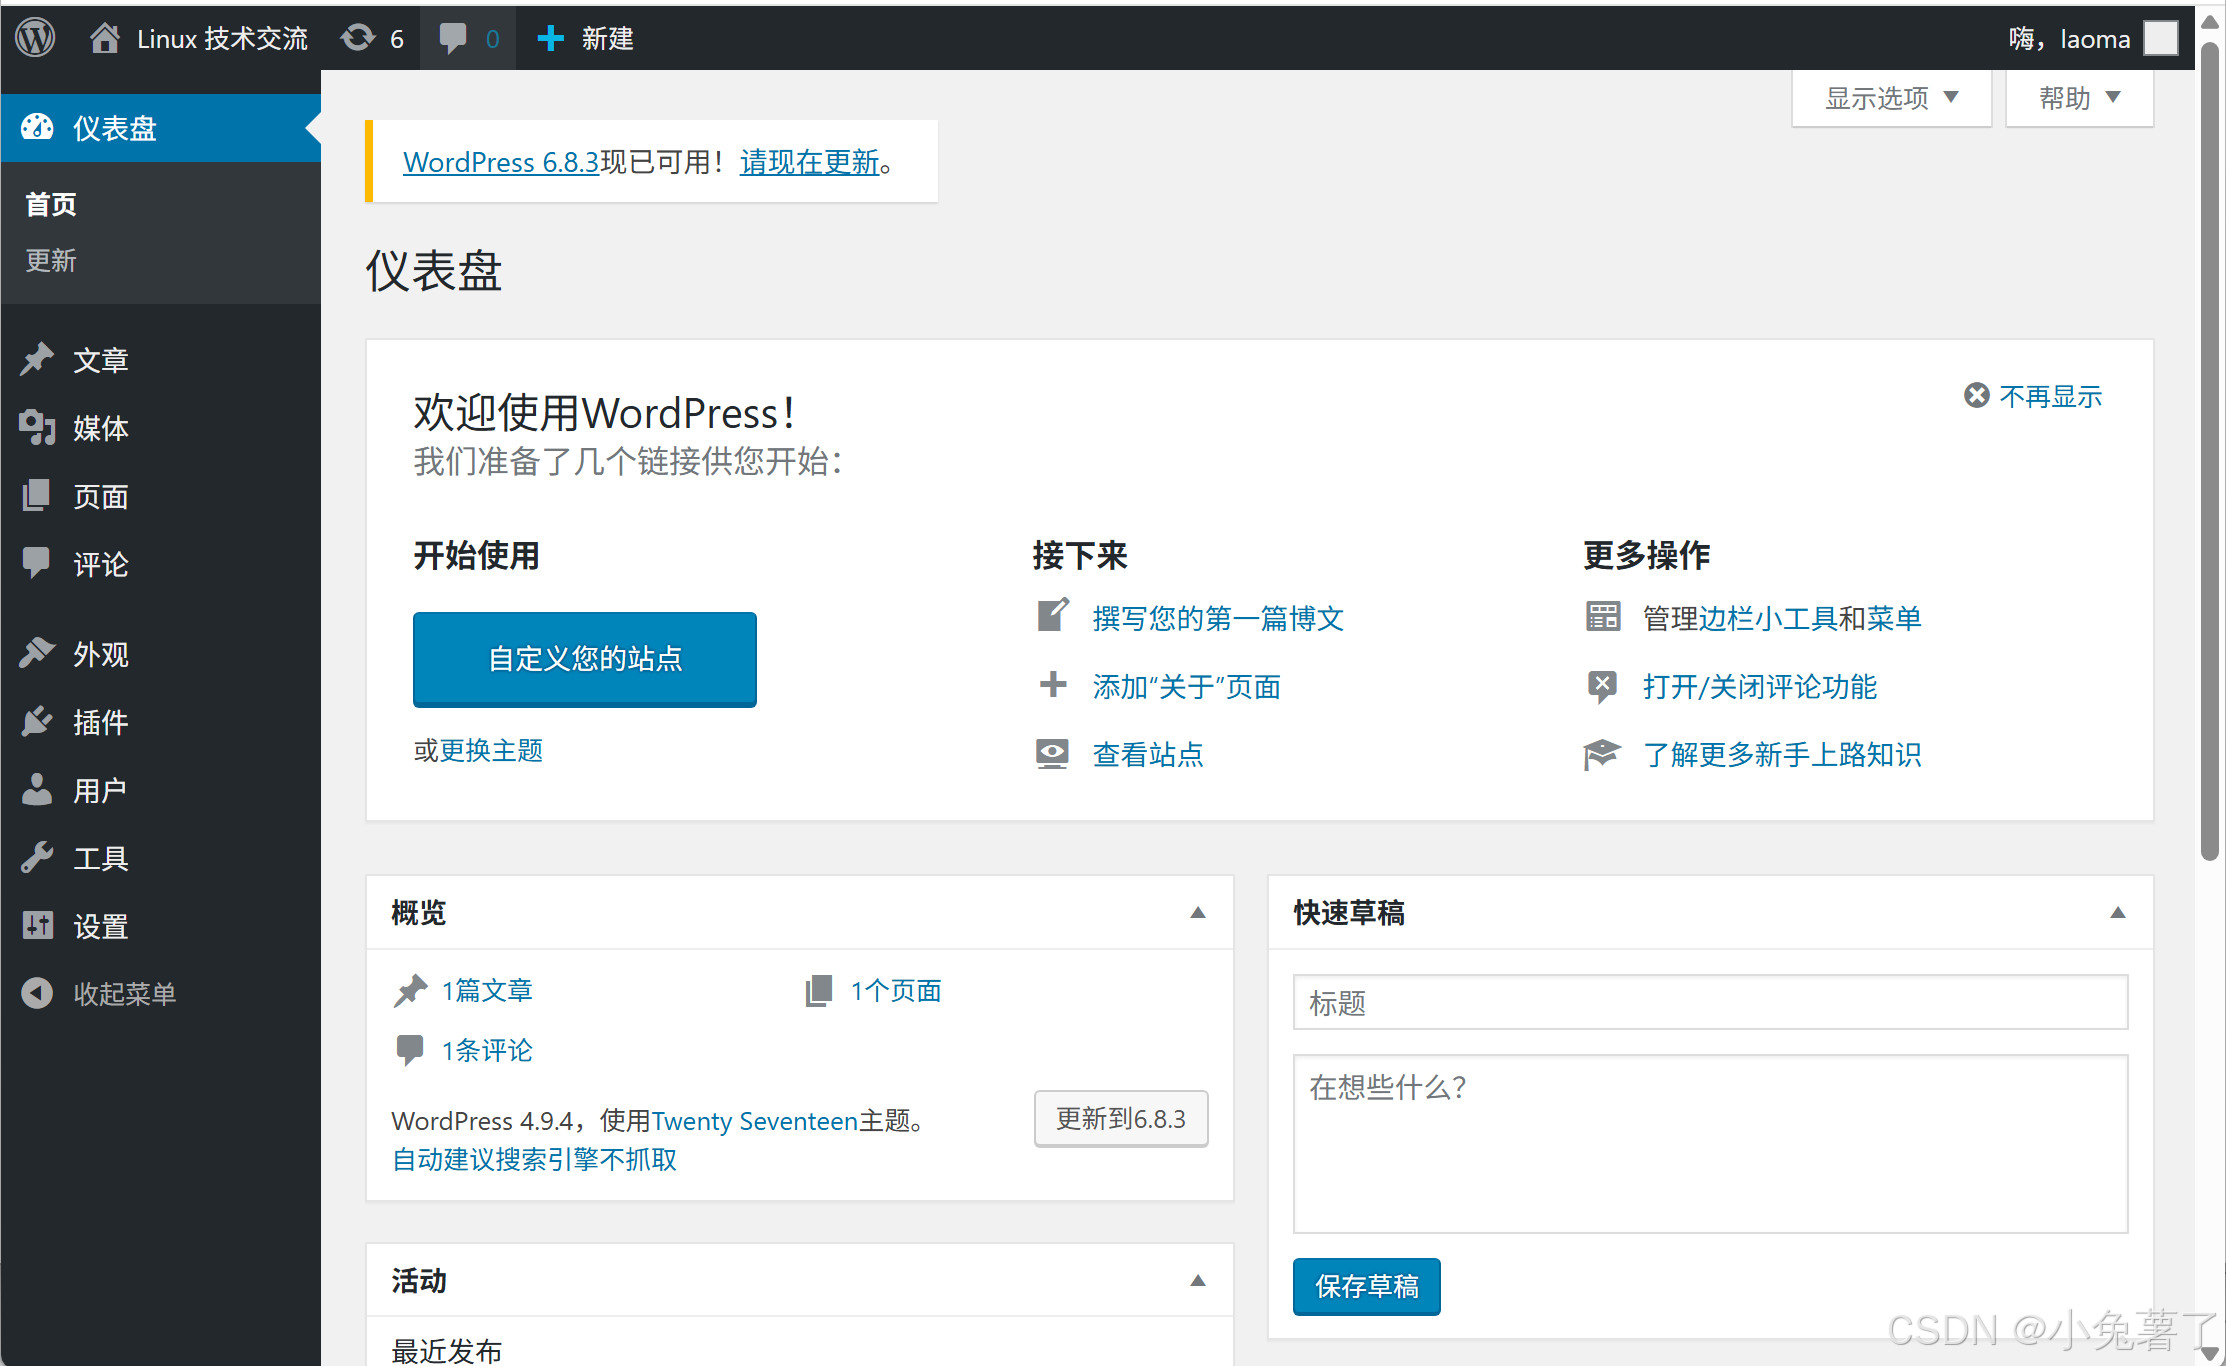2226x1366 pixels.
Task: Open 媒体 media library in sidebar
Action: click(100, 428)
